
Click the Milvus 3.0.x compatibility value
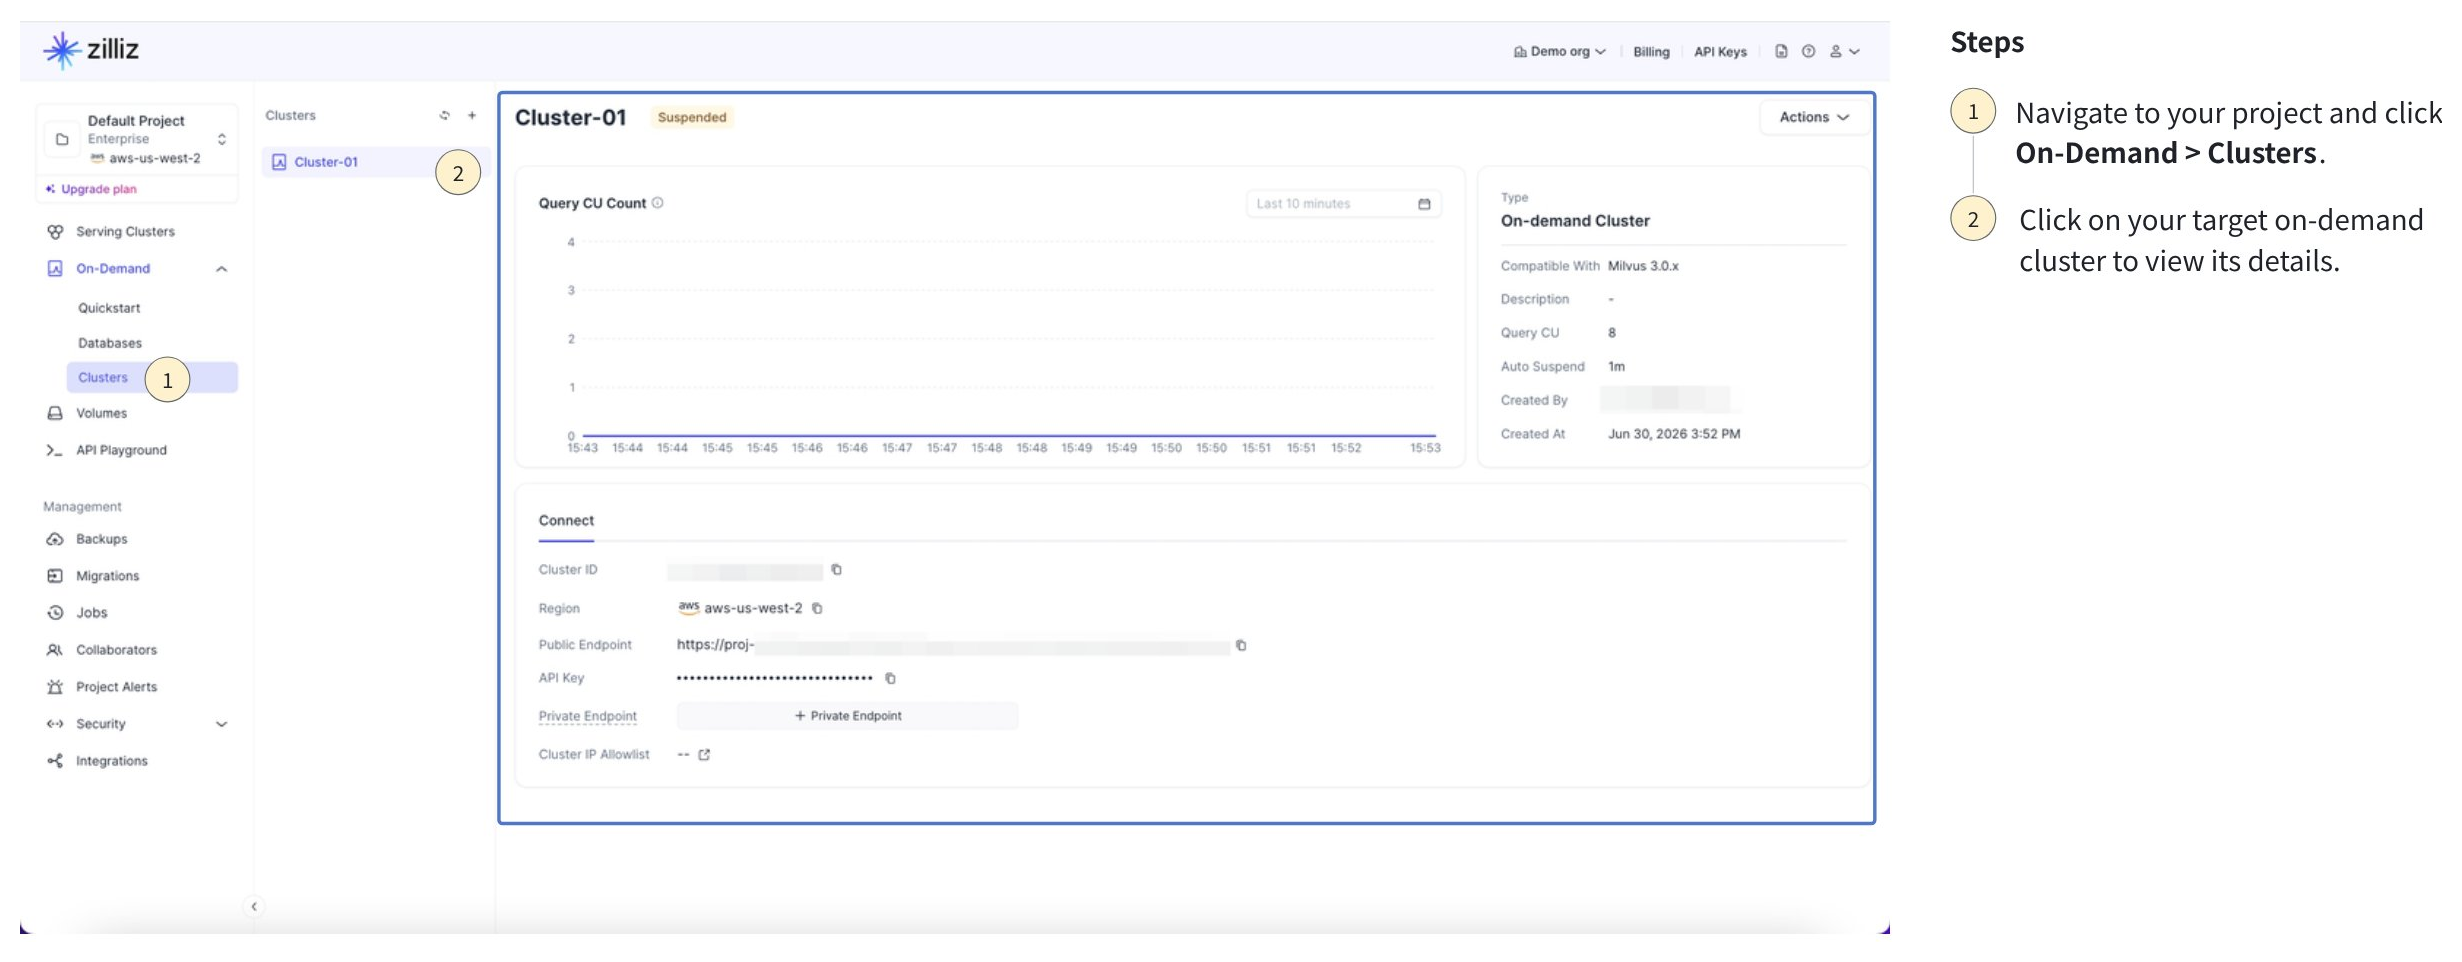tap(1643, 266)
